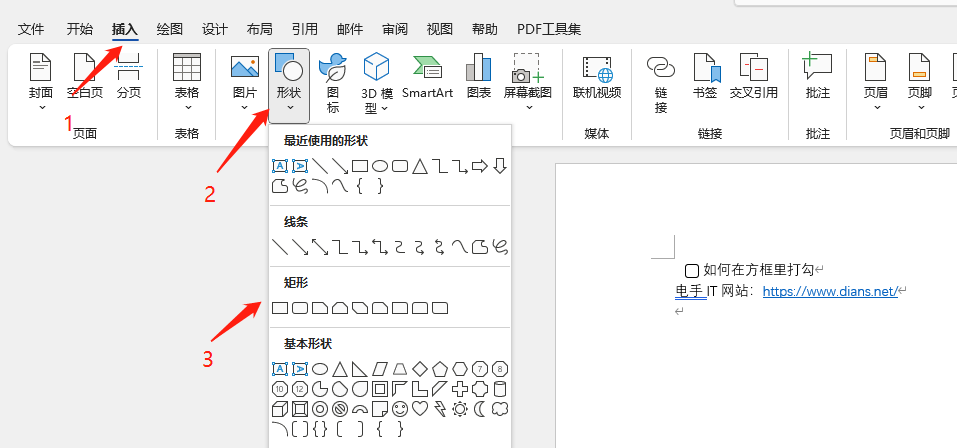Screen dimensions: 957x448
Task: Add a bookmark with 书签
Action: [x=705, y=74]
